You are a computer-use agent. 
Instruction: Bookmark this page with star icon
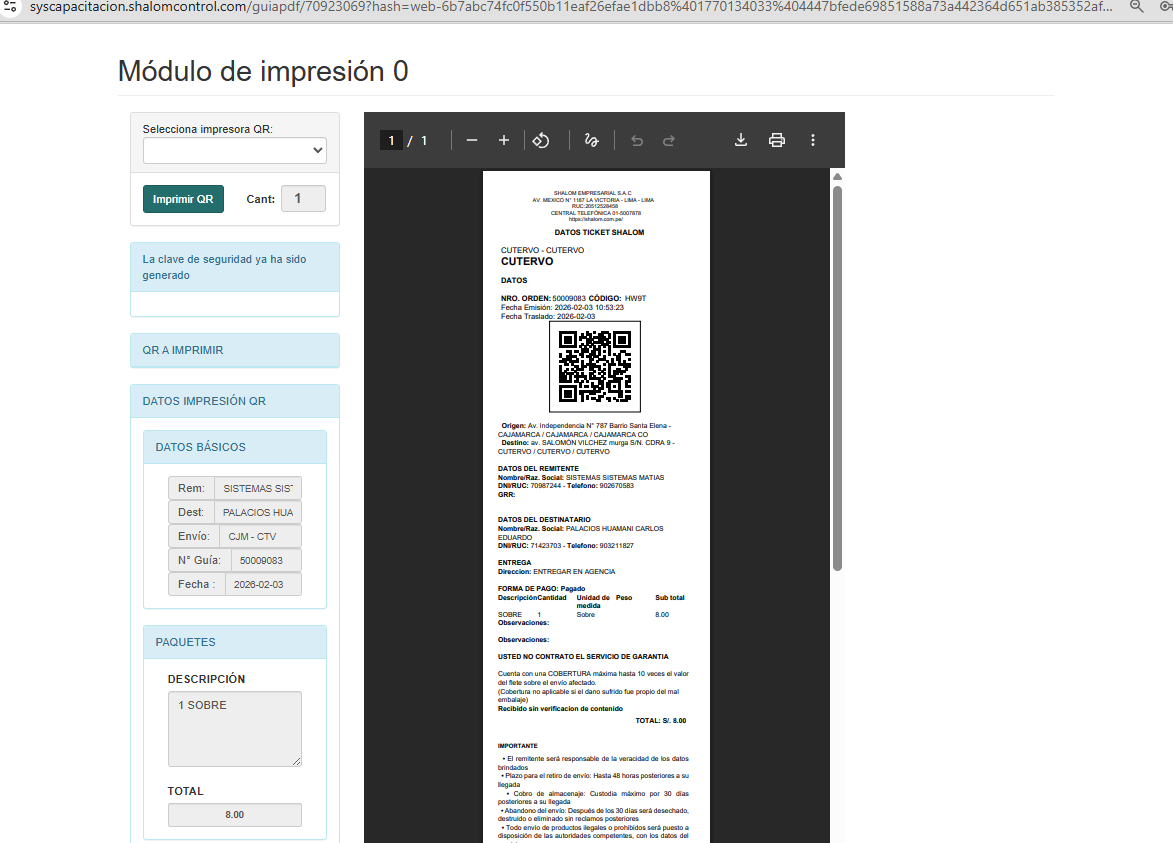click(x=1166, y=7)
